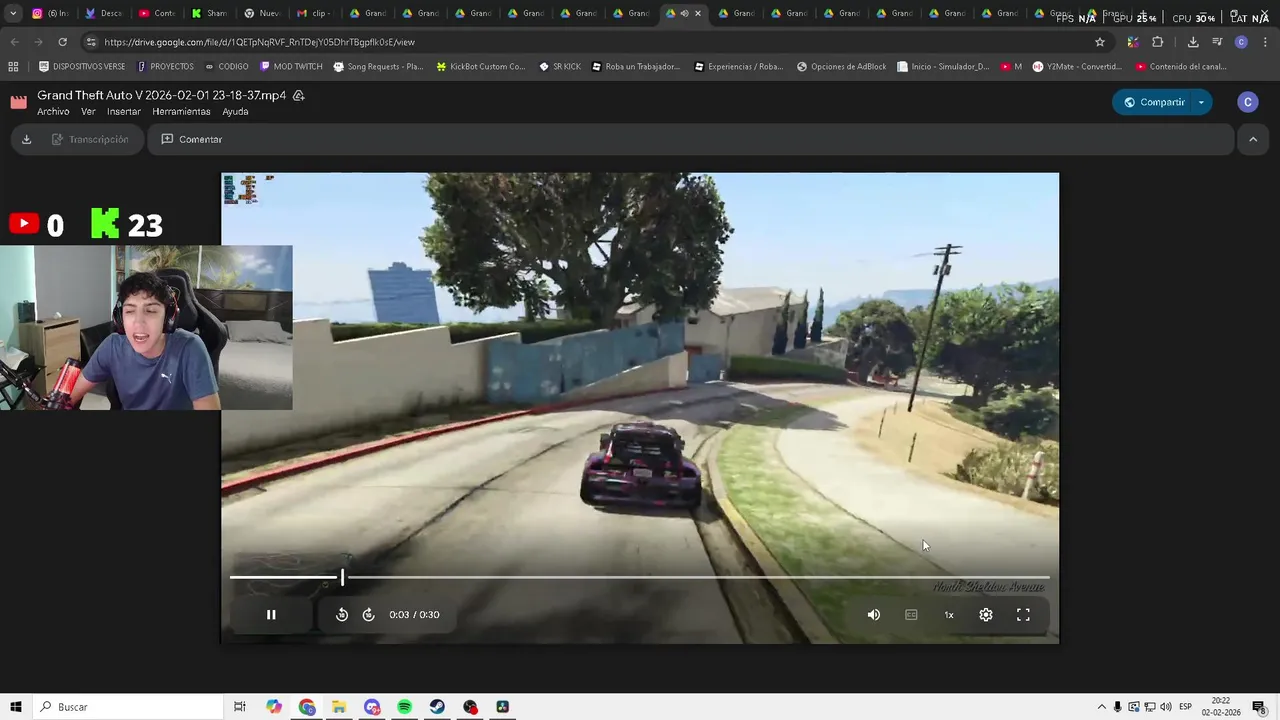Click the Drive video file icon
The width and height of the screenshot is (1280, 720).
click(x=18, y=102)
